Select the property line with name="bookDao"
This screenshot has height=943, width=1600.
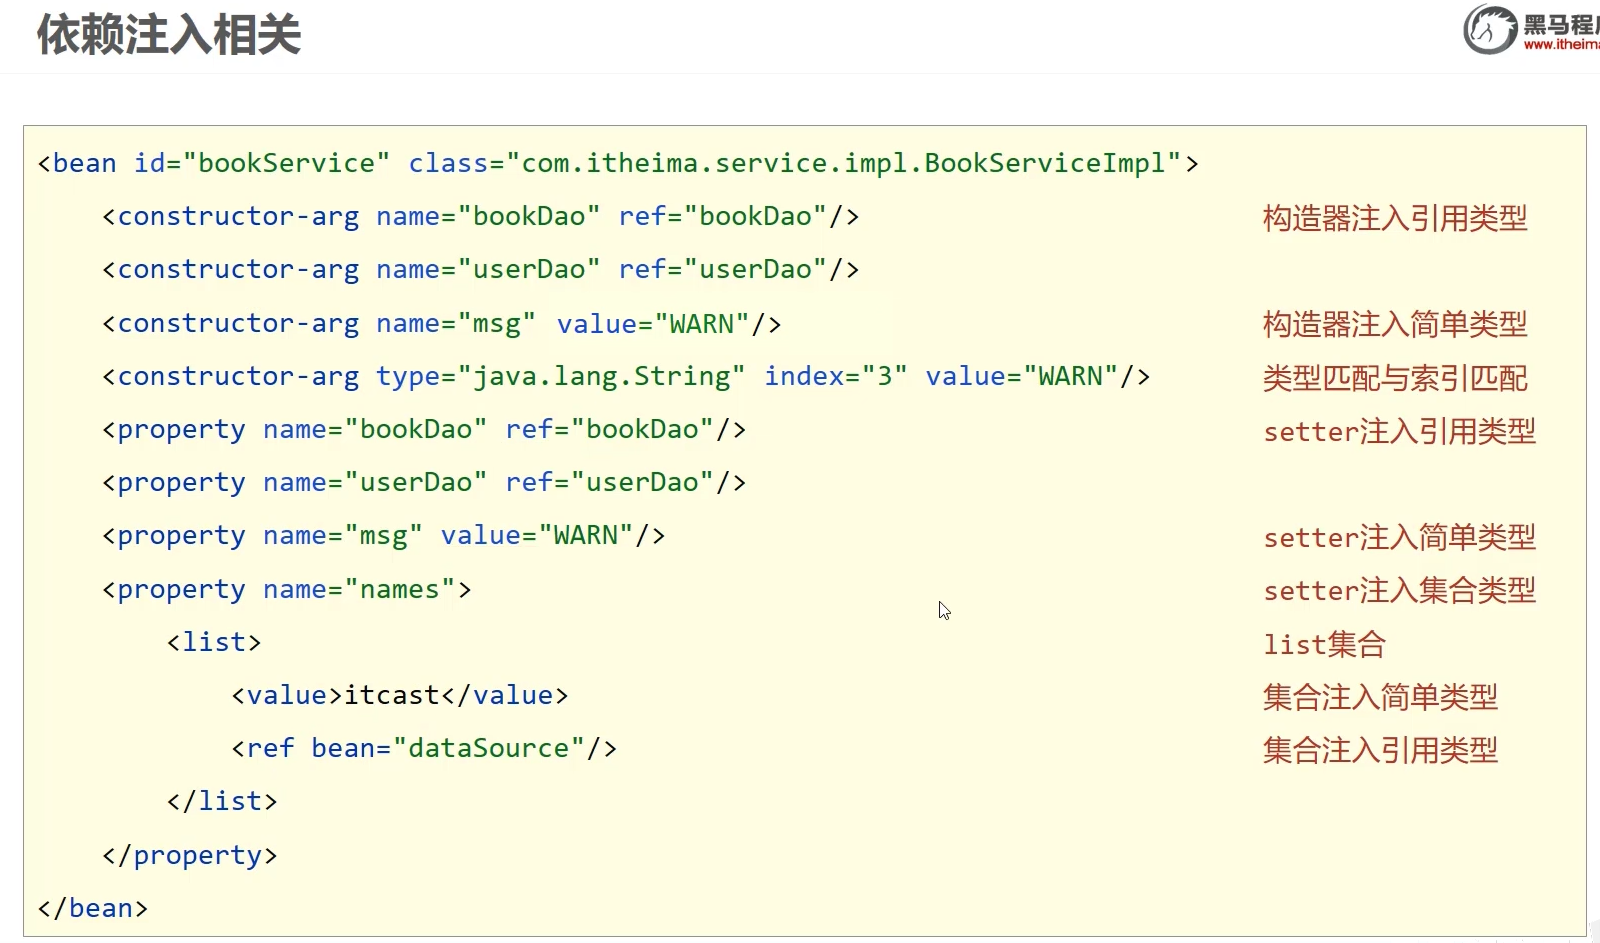[424, 430]
